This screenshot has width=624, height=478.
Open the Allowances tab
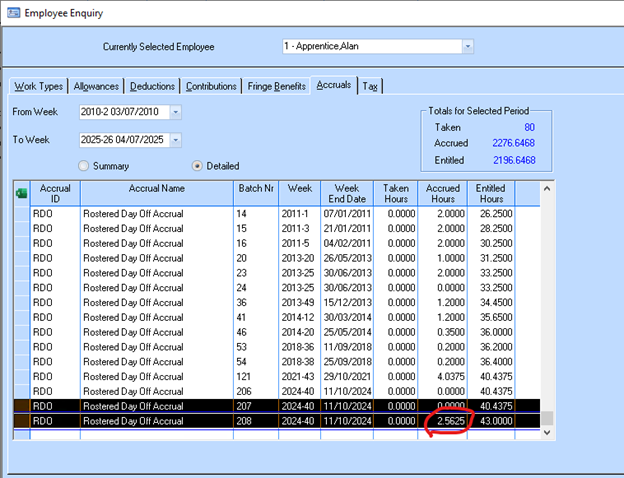pos(97,86)
